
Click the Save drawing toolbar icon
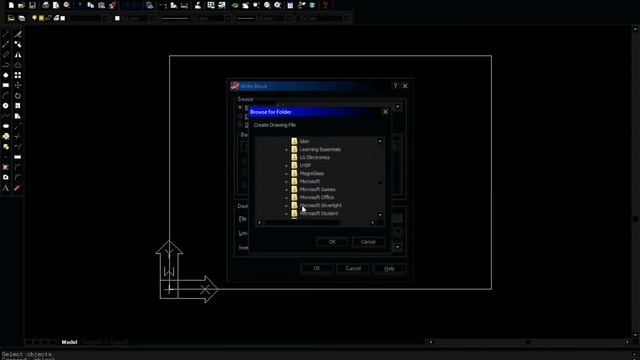pos(32,5)
